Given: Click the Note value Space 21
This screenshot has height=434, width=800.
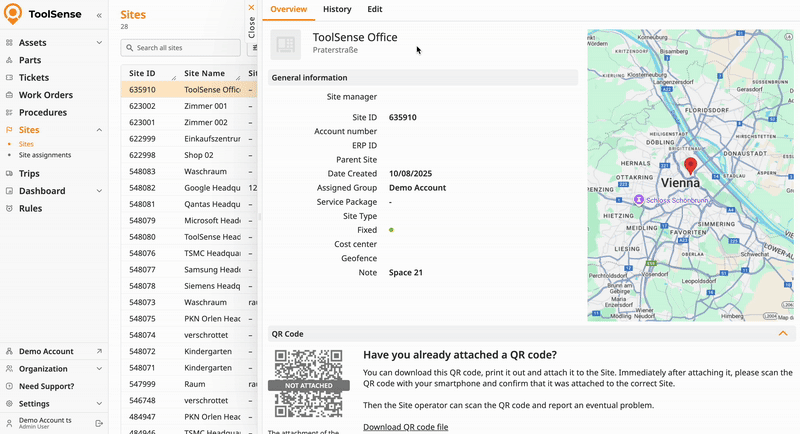Looking at the screenshot, I should [x=406, y=272].
